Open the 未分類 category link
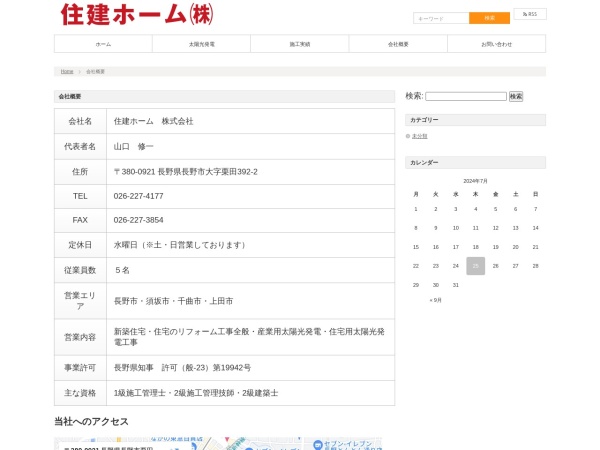 pyautogui.click(x=419, y=136)
